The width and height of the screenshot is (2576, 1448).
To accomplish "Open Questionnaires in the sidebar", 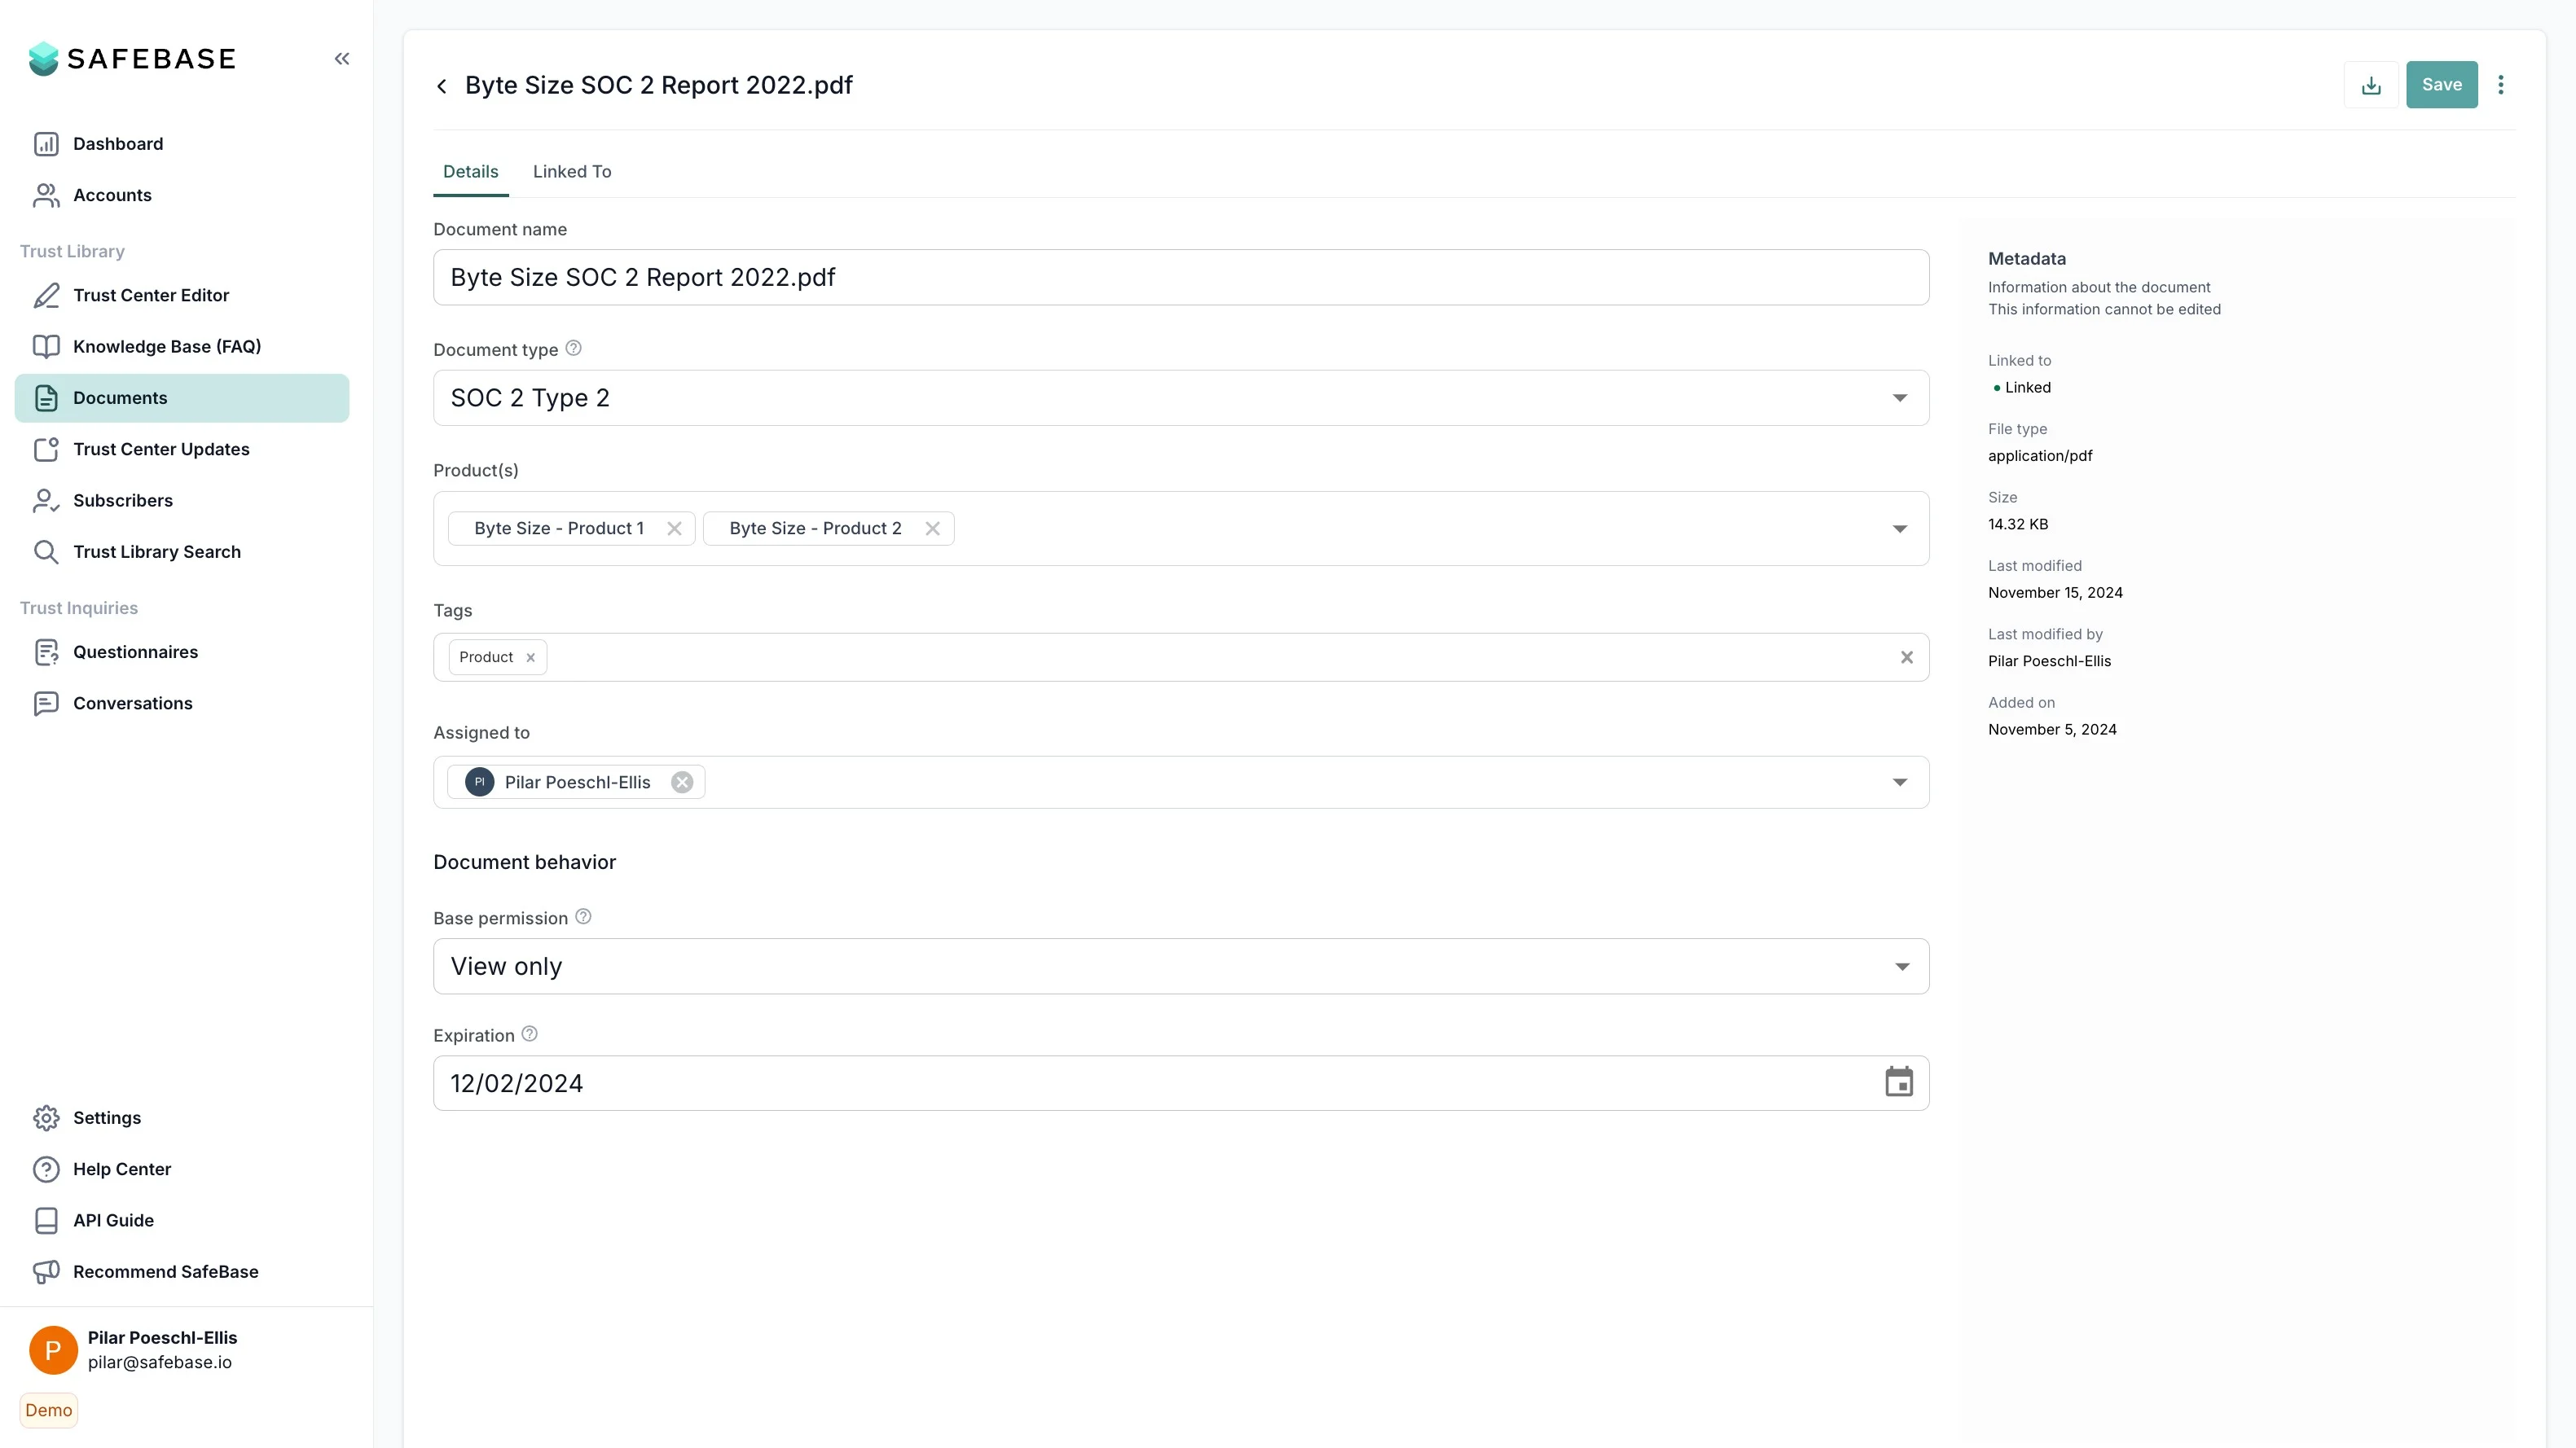I will tap(135, 652).
